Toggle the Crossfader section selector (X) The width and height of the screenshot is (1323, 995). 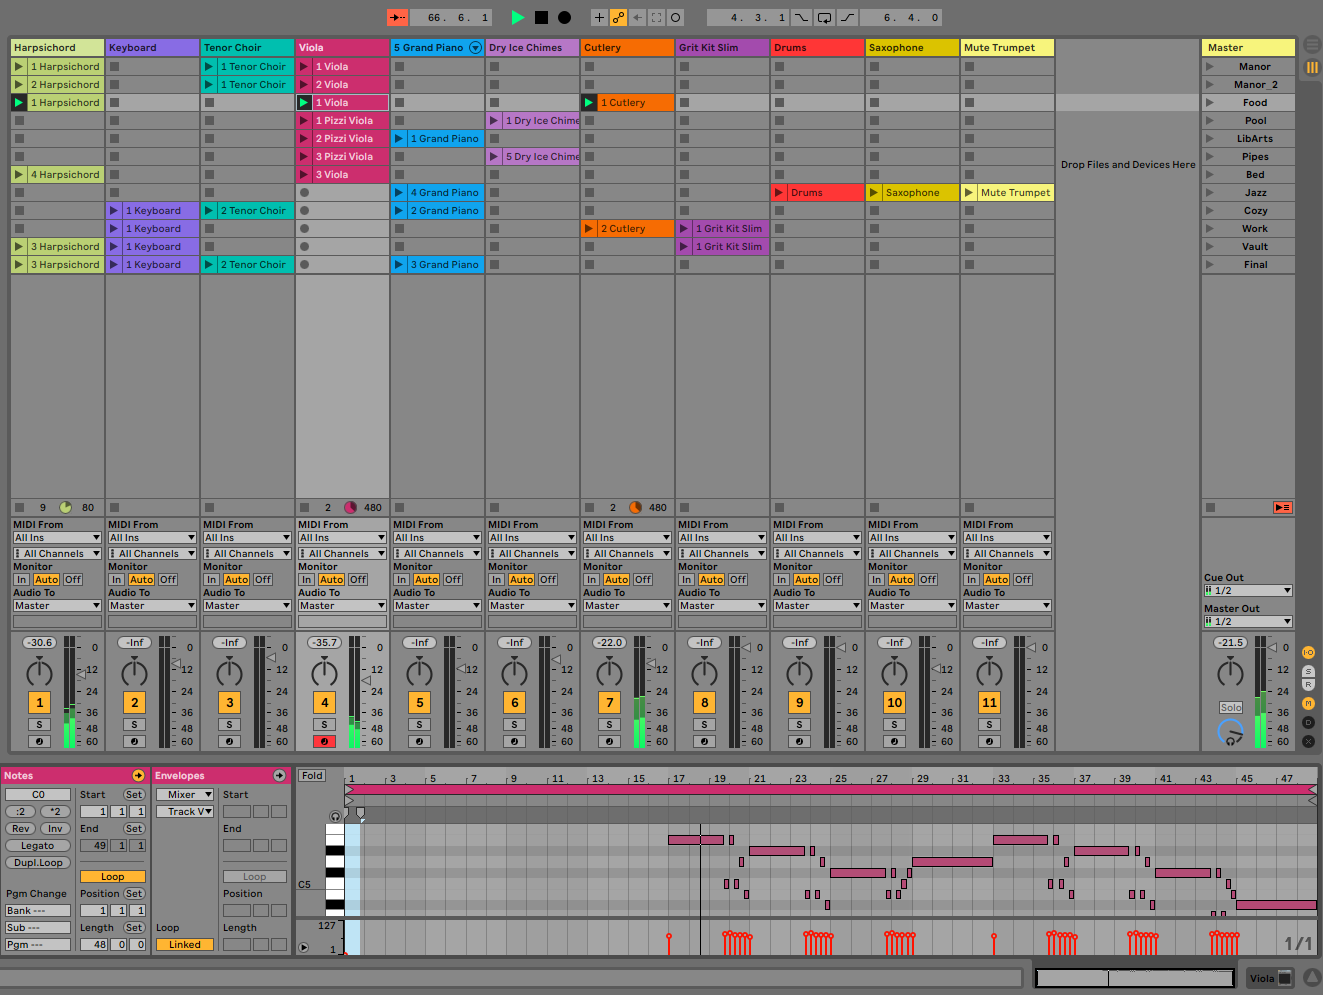click(1308, 741)
